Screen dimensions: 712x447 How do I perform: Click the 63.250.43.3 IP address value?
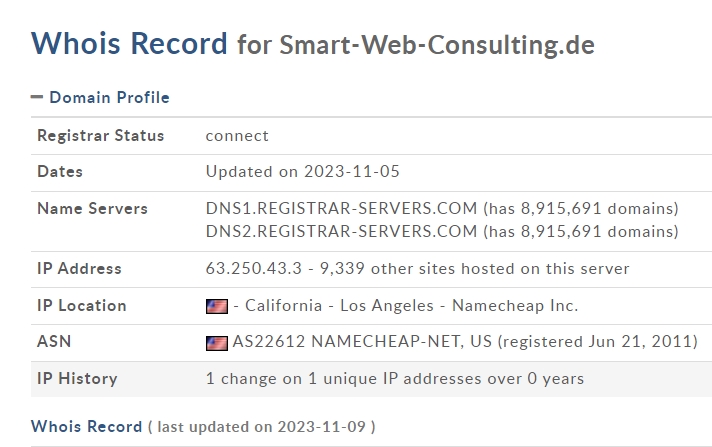pos(253,268)
